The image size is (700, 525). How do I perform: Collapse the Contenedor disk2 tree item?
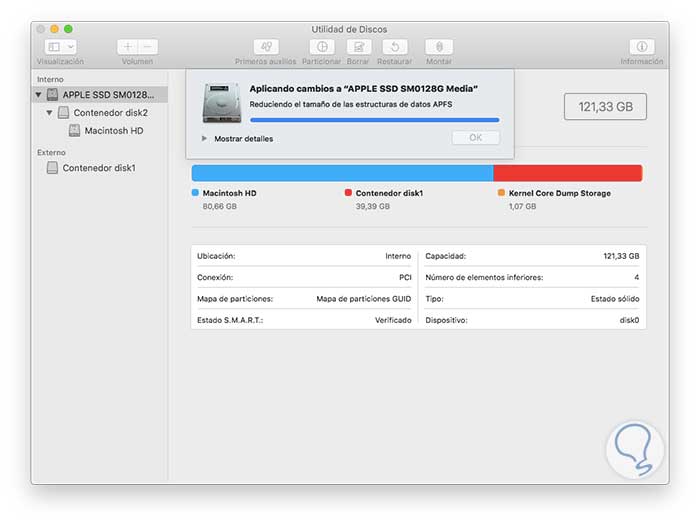click(49, 112)
